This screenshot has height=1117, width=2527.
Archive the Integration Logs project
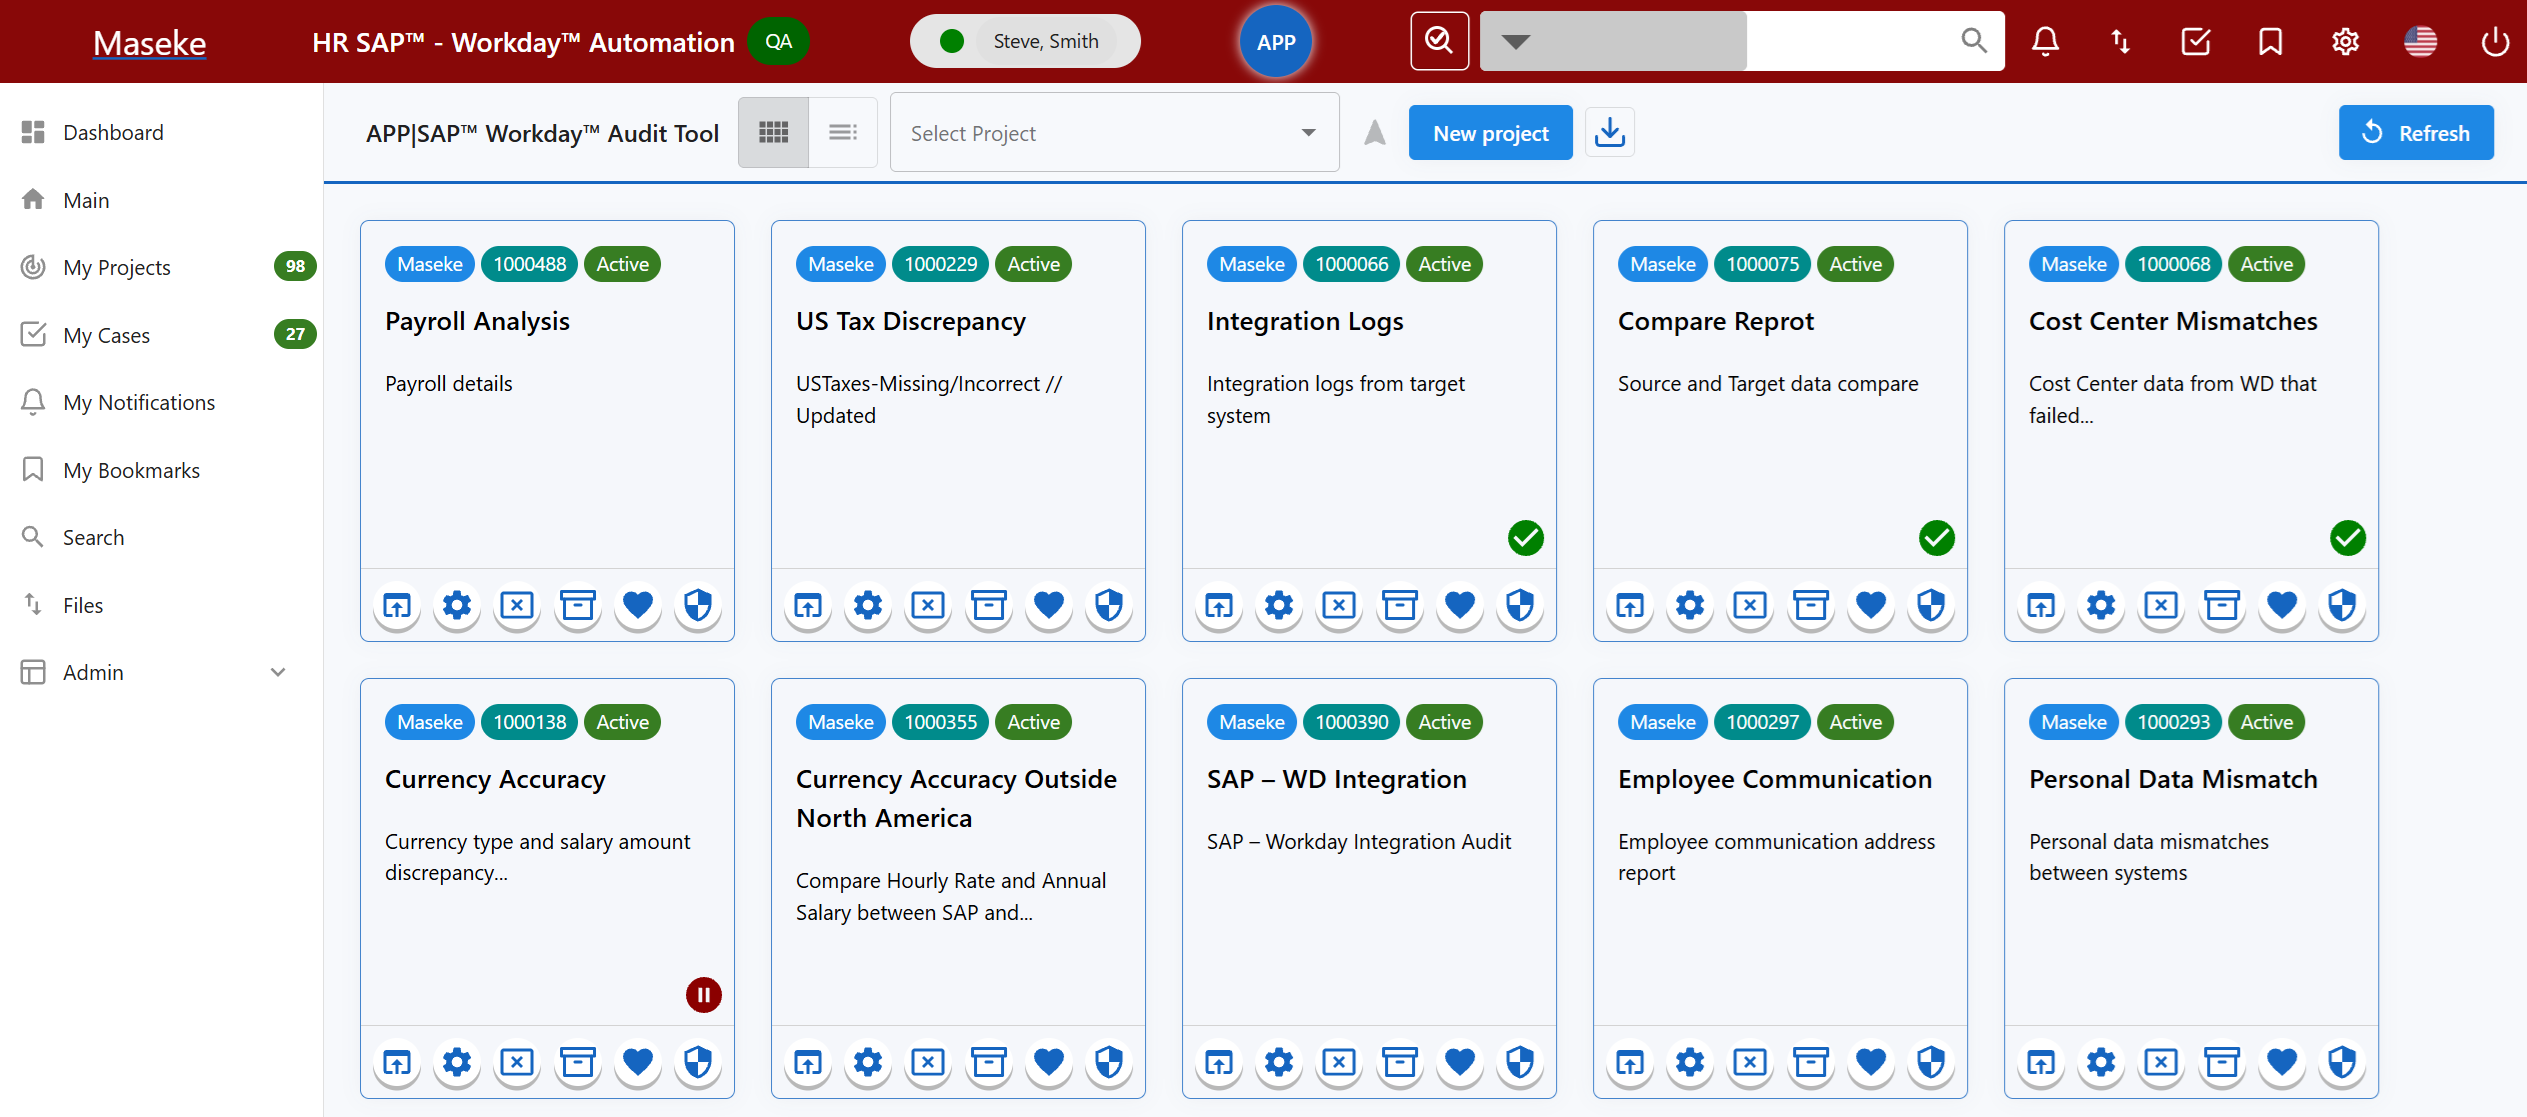click(x=1399, y=606)
